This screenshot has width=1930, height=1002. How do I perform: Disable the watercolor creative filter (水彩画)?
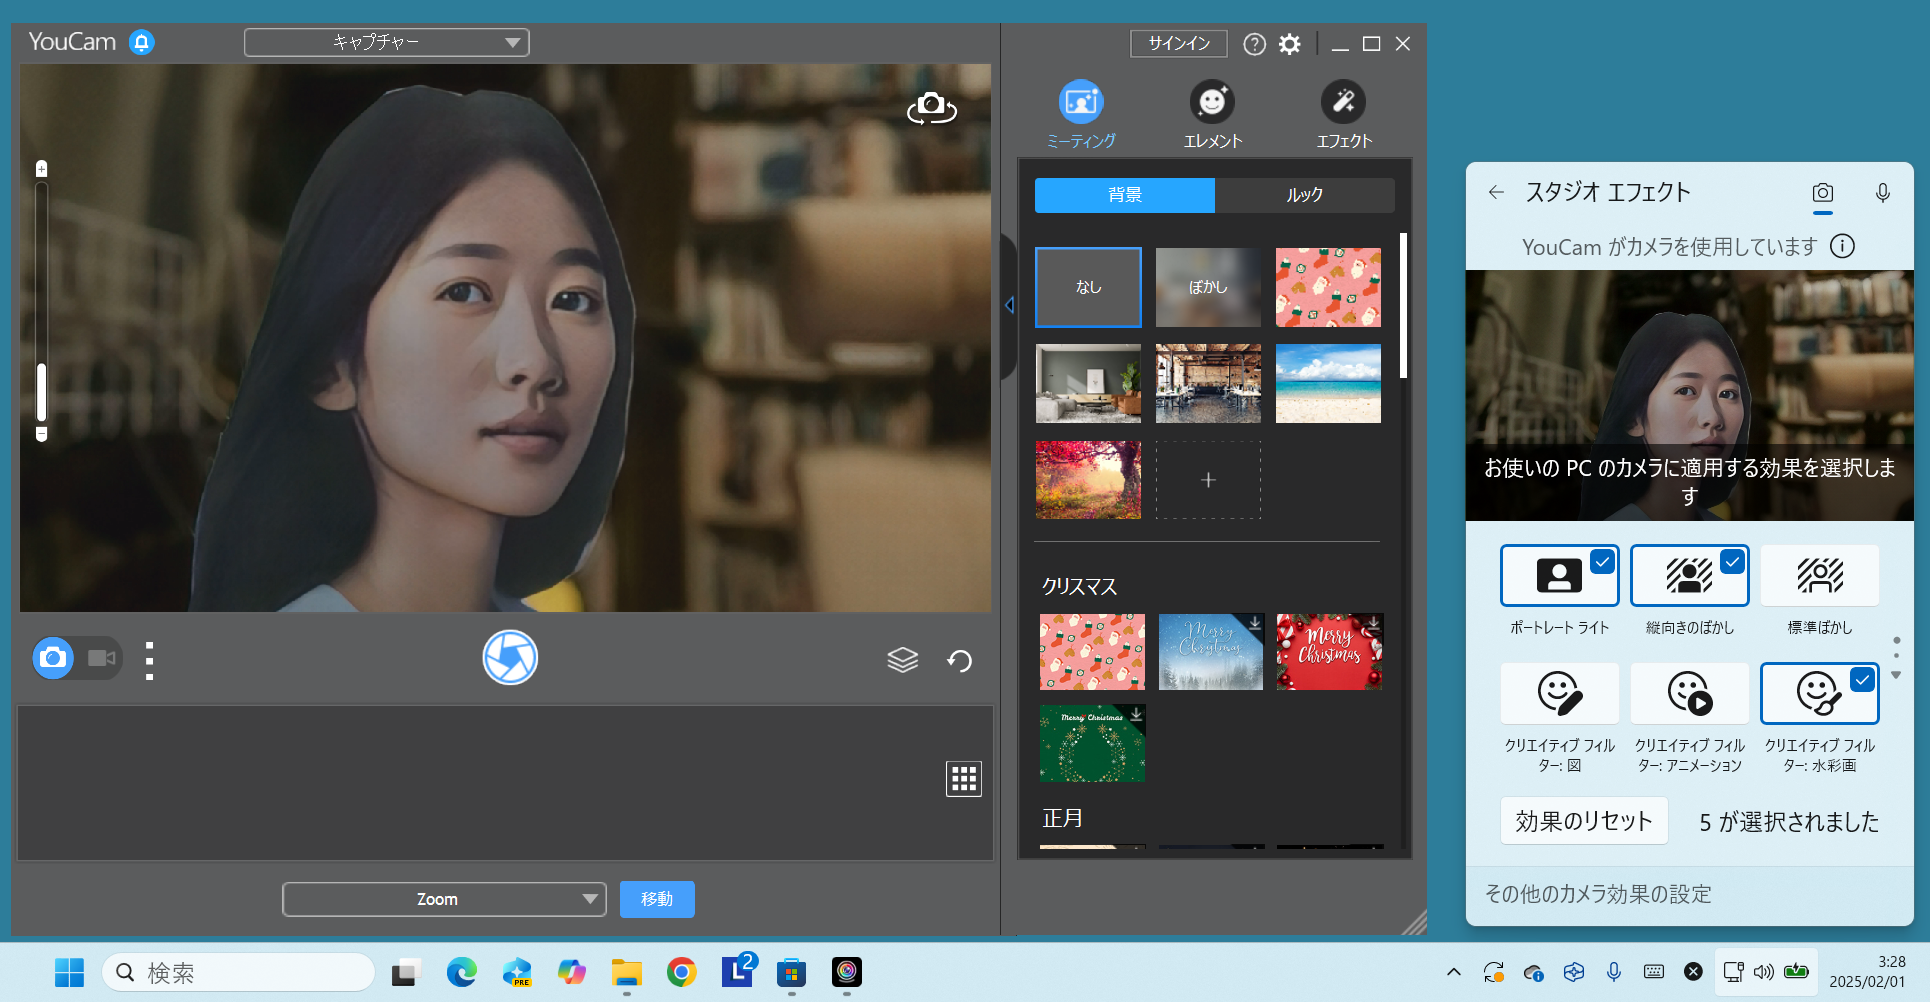click(1819, 694)
